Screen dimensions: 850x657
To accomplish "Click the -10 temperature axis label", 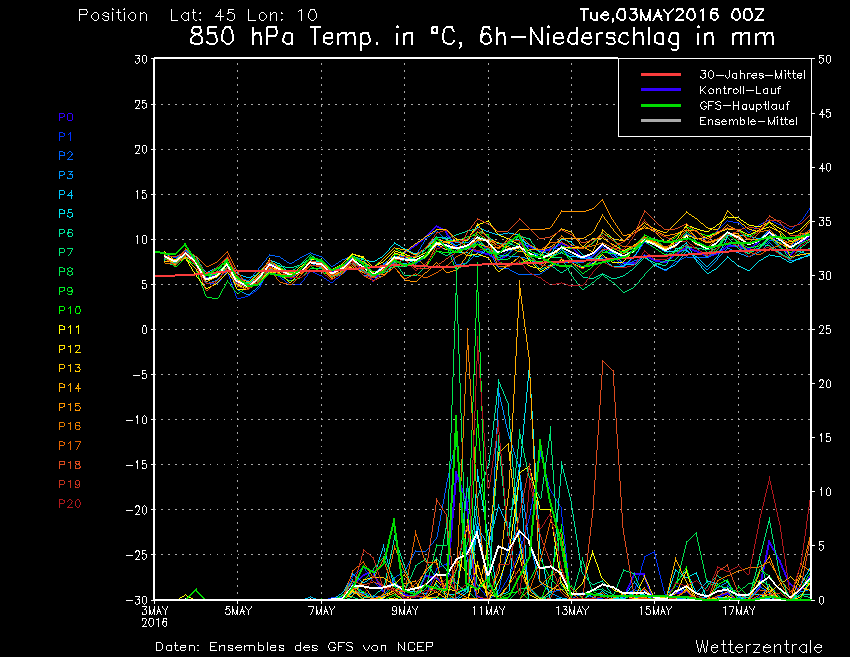I will click(137, 420).
